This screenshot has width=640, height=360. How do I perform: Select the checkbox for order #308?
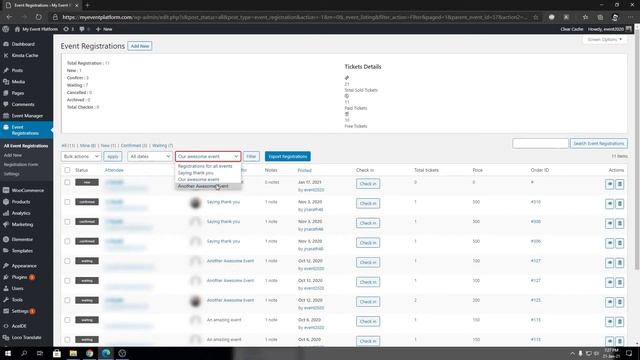(x=67, y=222)
